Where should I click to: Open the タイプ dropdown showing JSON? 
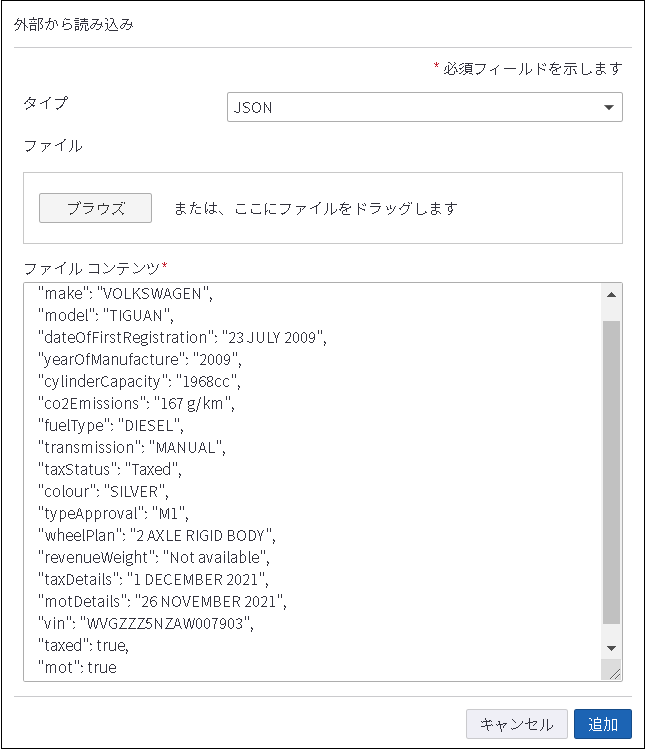[x=425, y=107]
